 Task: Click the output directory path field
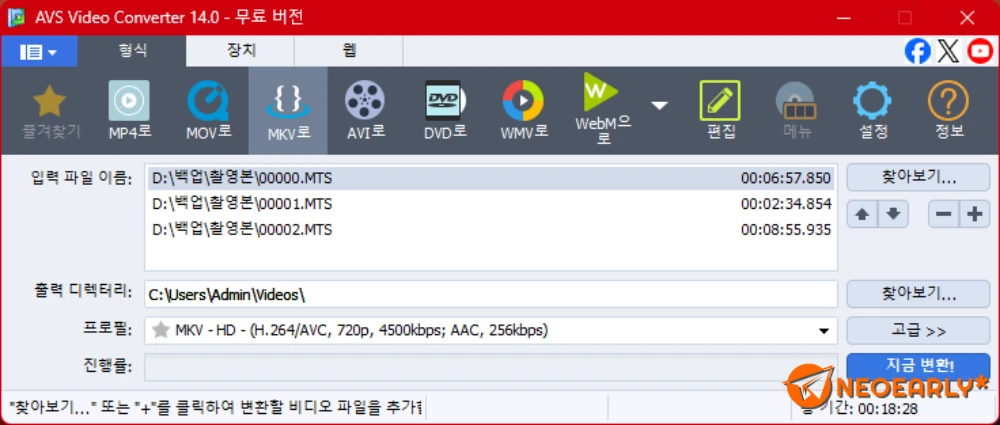490,294
